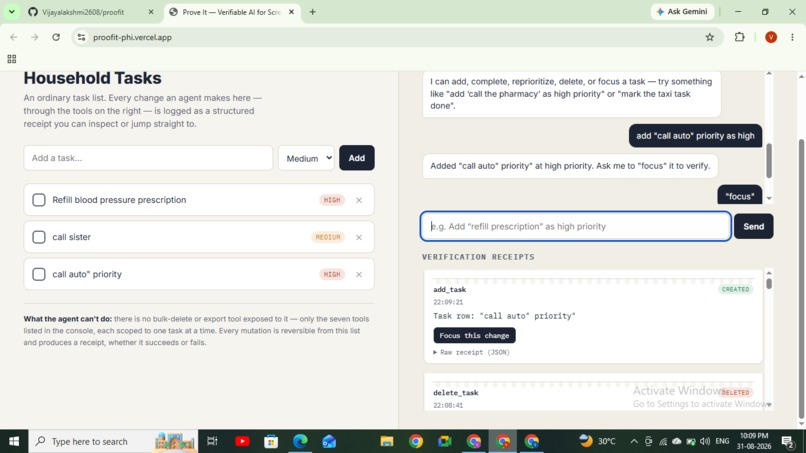Click the Add a task text field

(x=148, y=158)
